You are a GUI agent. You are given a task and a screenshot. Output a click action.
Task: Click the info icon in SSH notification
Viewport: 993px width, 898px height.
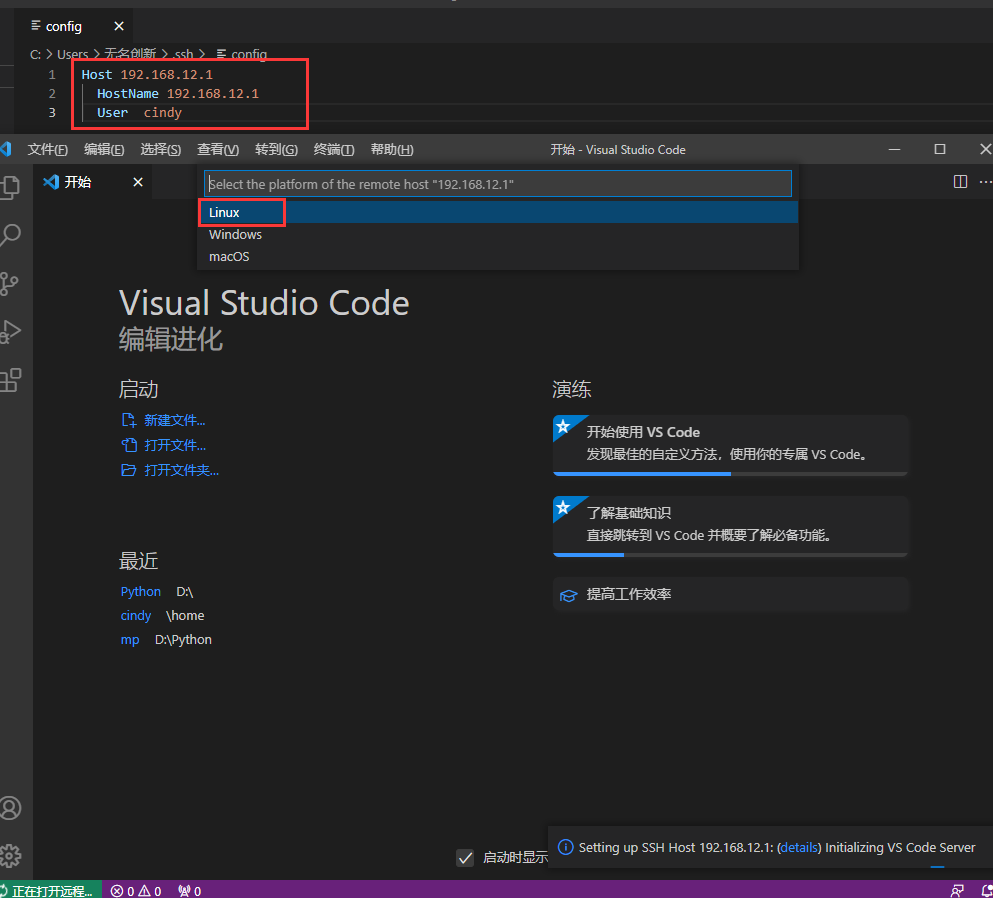[x=566, y=847]
